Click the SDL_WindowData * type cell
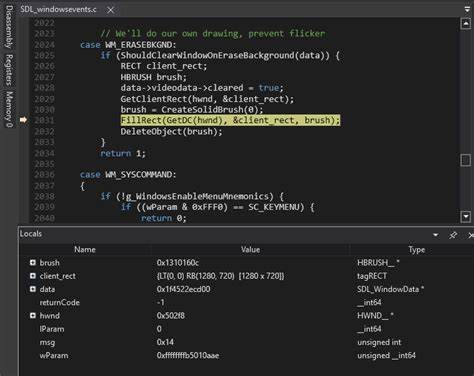Image resolution: width=474 pixels, height=376 pixels. pyautogui.click(x=390, y=289)
